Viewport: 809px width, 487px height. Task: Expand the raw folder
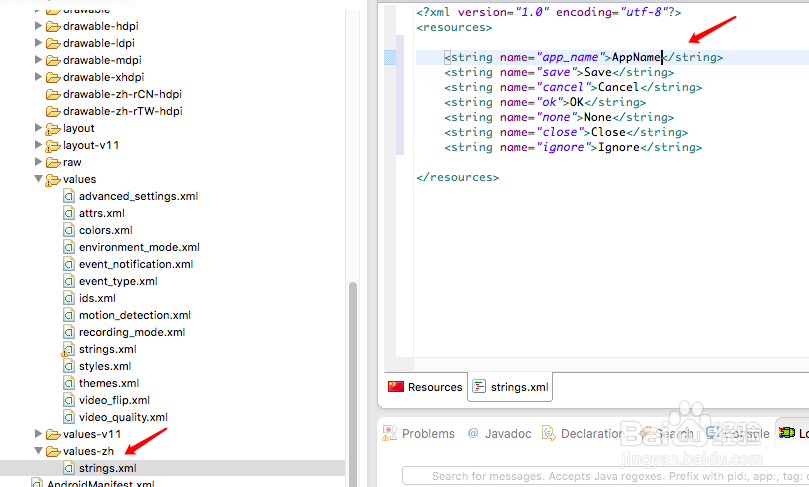click(38, 161)
